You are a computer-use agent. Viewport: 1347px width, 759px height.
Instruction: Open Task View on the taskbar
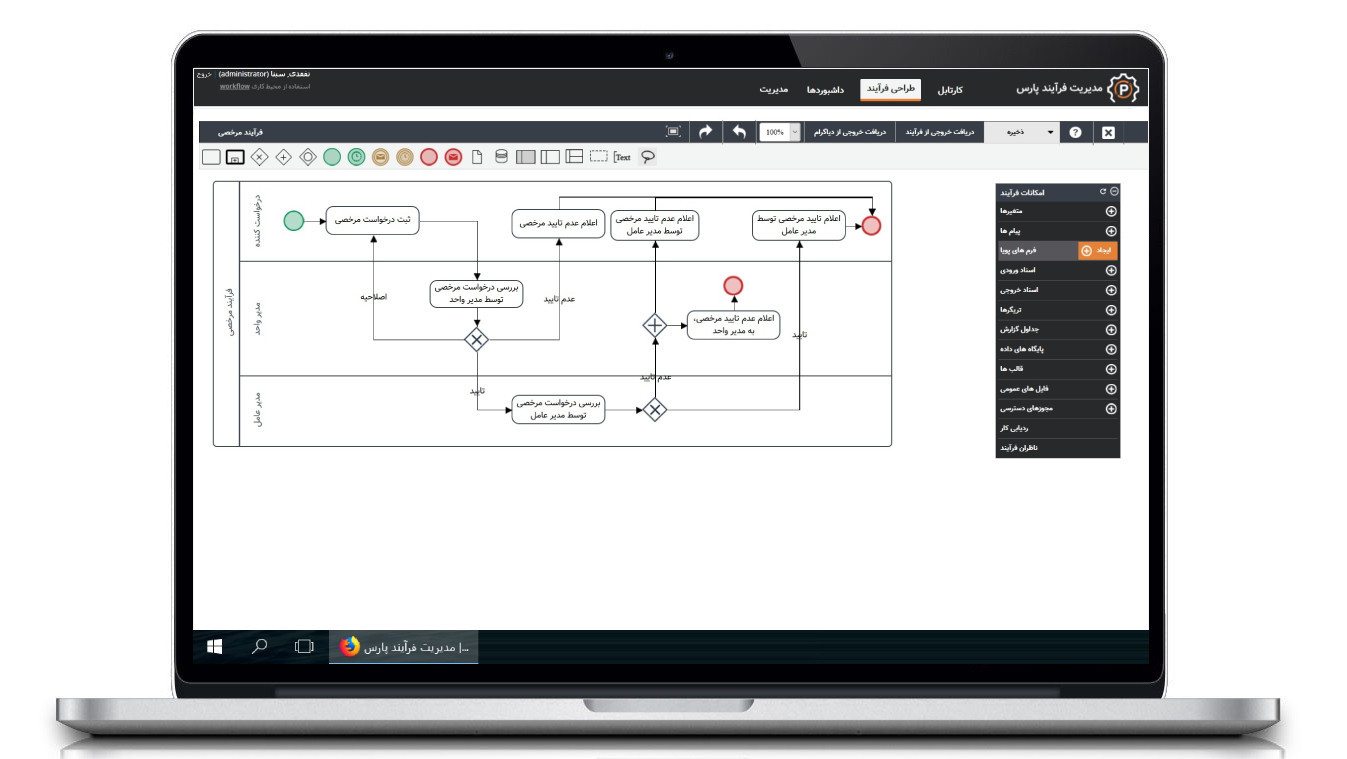pyautogui.click(x=304, y=647)
